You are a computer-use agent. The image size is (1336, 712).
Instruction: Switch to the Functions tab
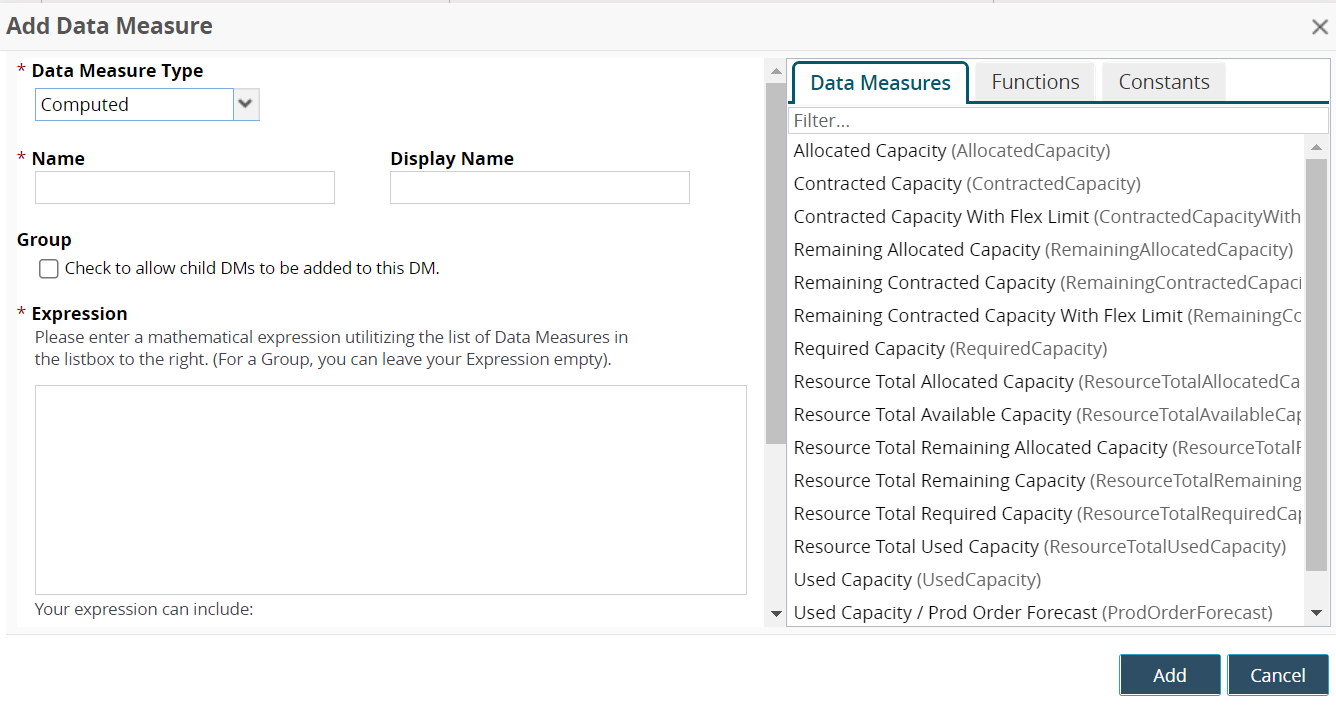[1035, 82]
